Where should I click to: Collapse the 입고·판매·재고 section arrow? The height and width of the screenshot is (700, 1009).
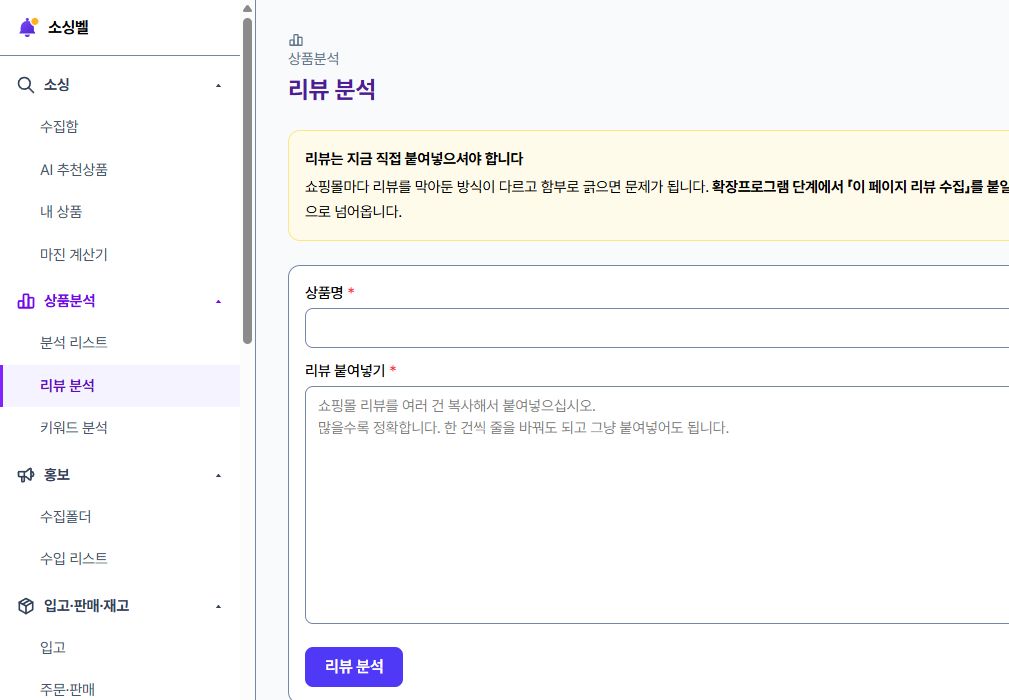(x=218, y=606)
